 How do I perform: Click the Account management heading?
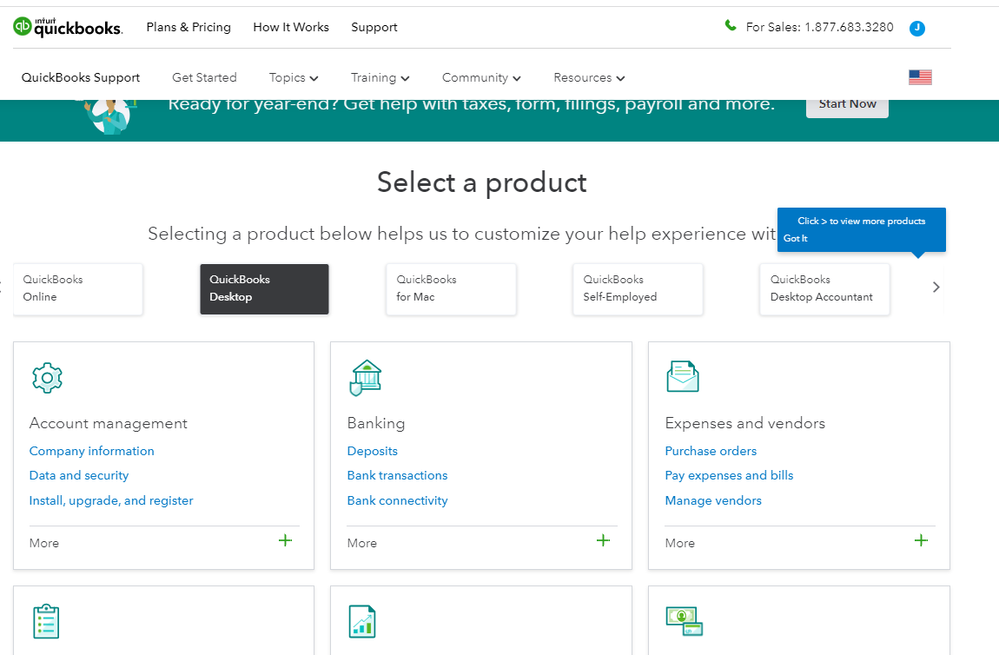point(108,423)
